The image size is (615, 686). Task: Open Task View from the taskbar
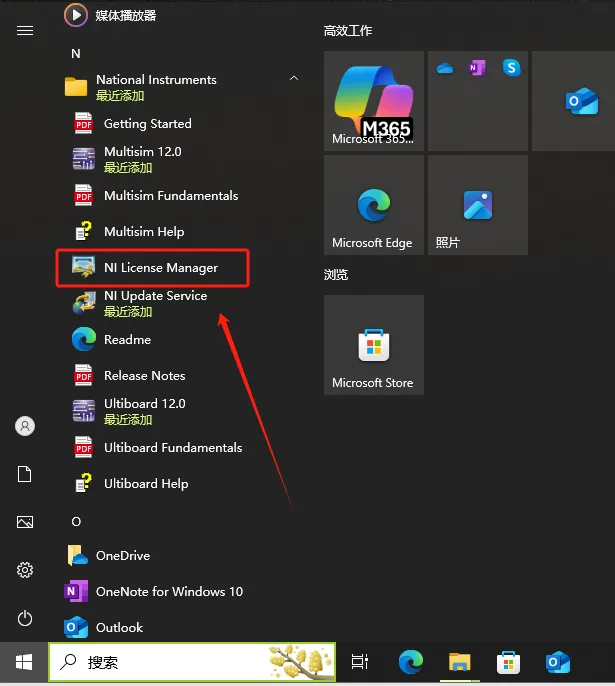360,662
